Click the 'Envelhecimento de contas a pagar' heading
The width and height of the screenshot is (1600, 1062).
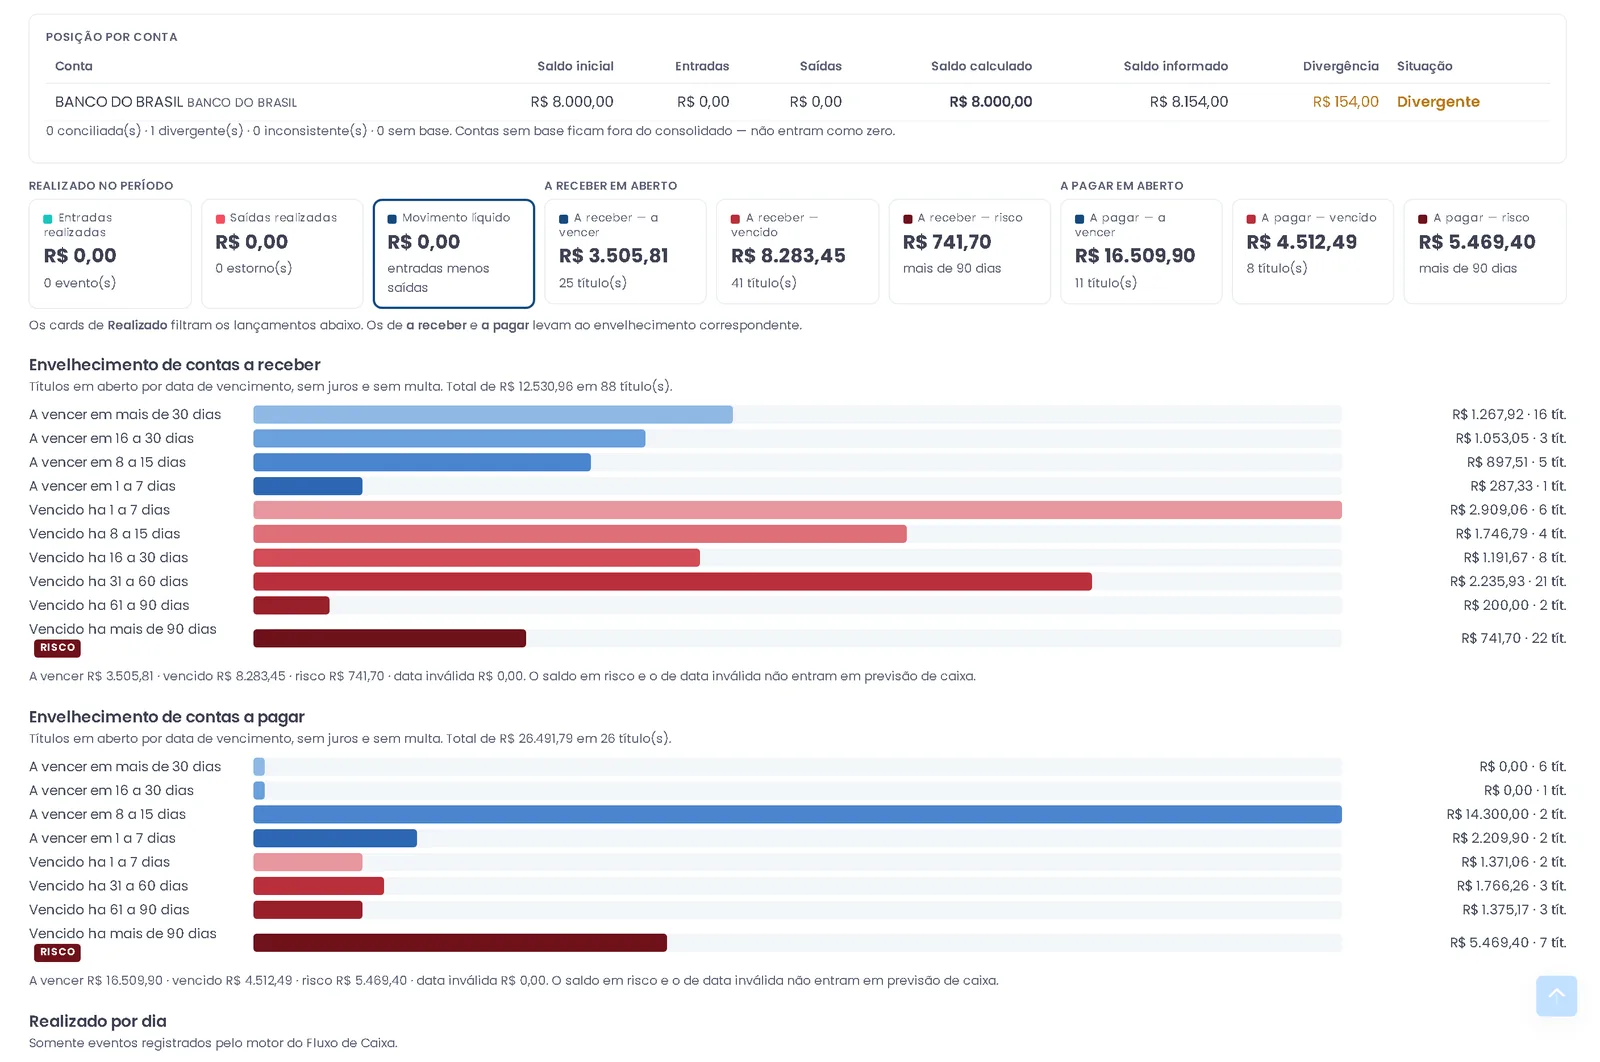(167, 717)
